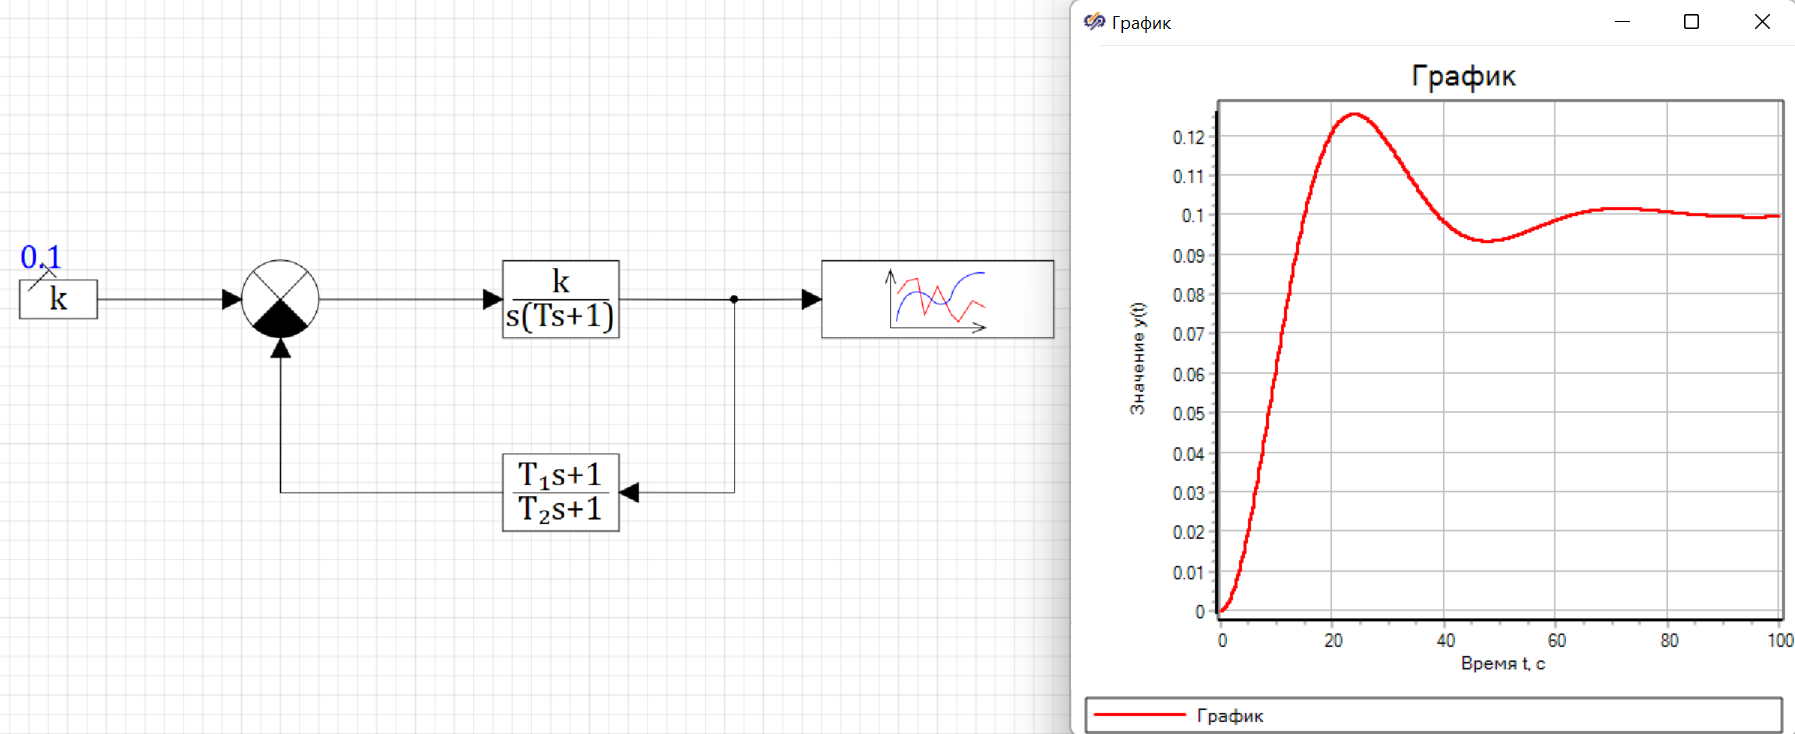Image resolution: width=1795 pixels, height=734 pixels.
Task: Maximize the График window
Action: coord(1691,21)
